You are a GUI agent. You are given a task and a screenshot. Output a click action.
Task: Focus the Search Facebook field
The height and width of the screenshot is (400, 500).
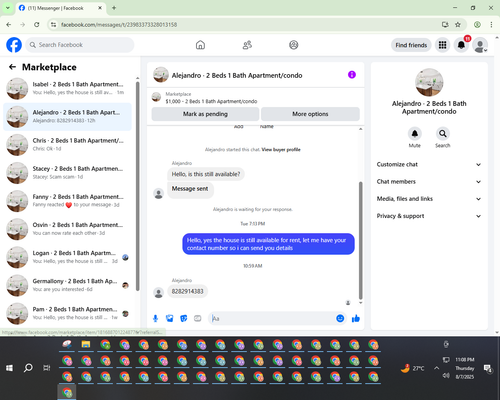[x=80, y=45]
